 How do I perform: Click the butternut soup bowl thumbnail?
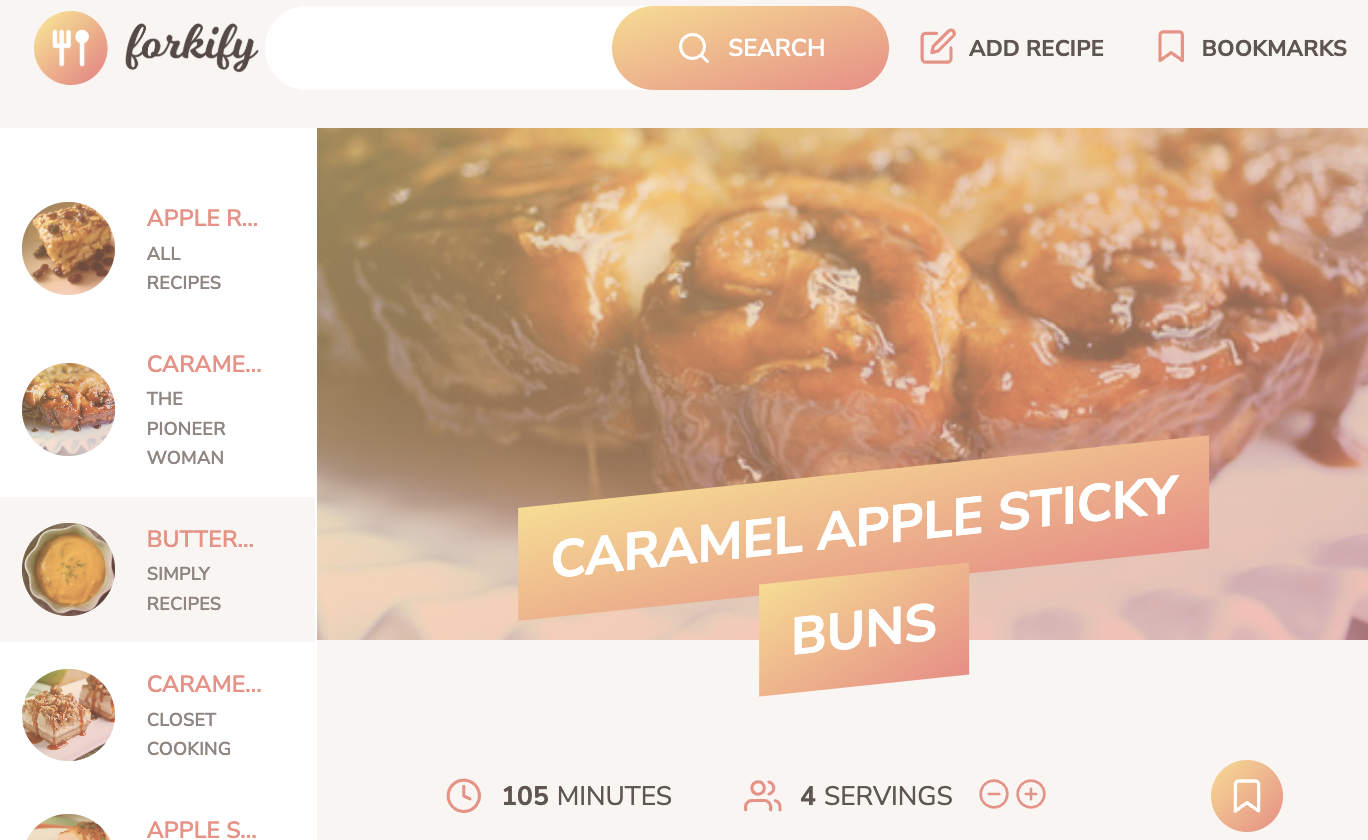[69, 569]
